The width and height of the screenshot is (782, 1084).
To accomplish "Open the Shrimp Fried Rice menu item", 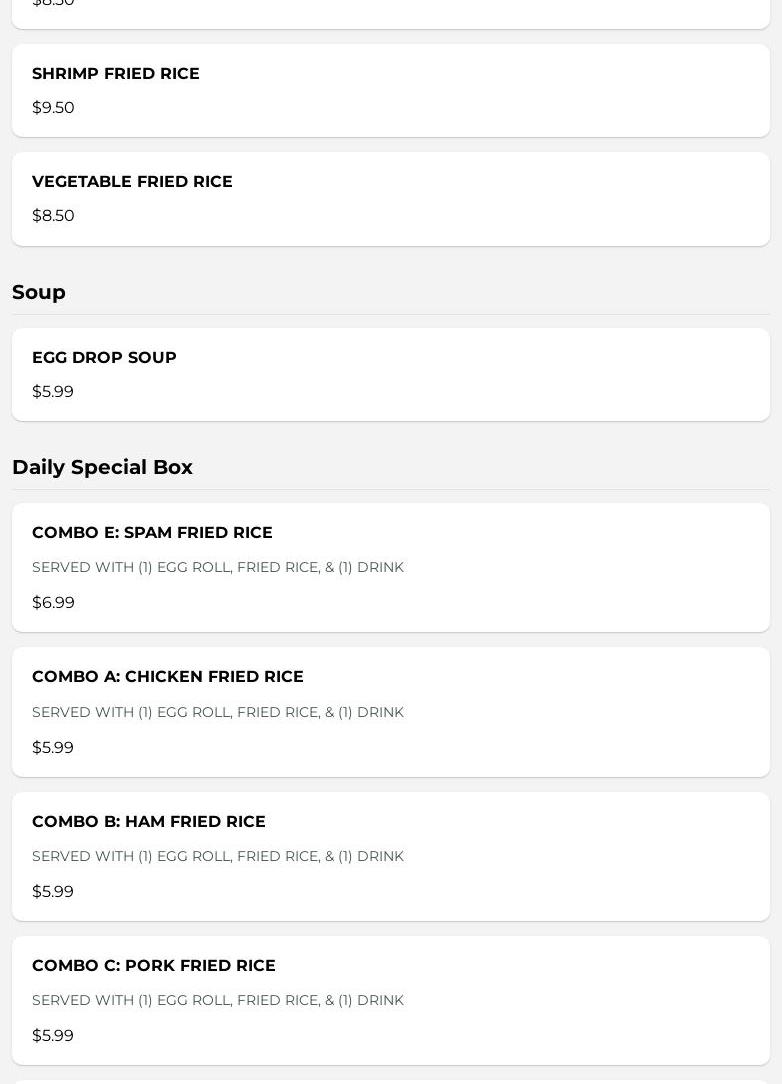I will point(391,91).
